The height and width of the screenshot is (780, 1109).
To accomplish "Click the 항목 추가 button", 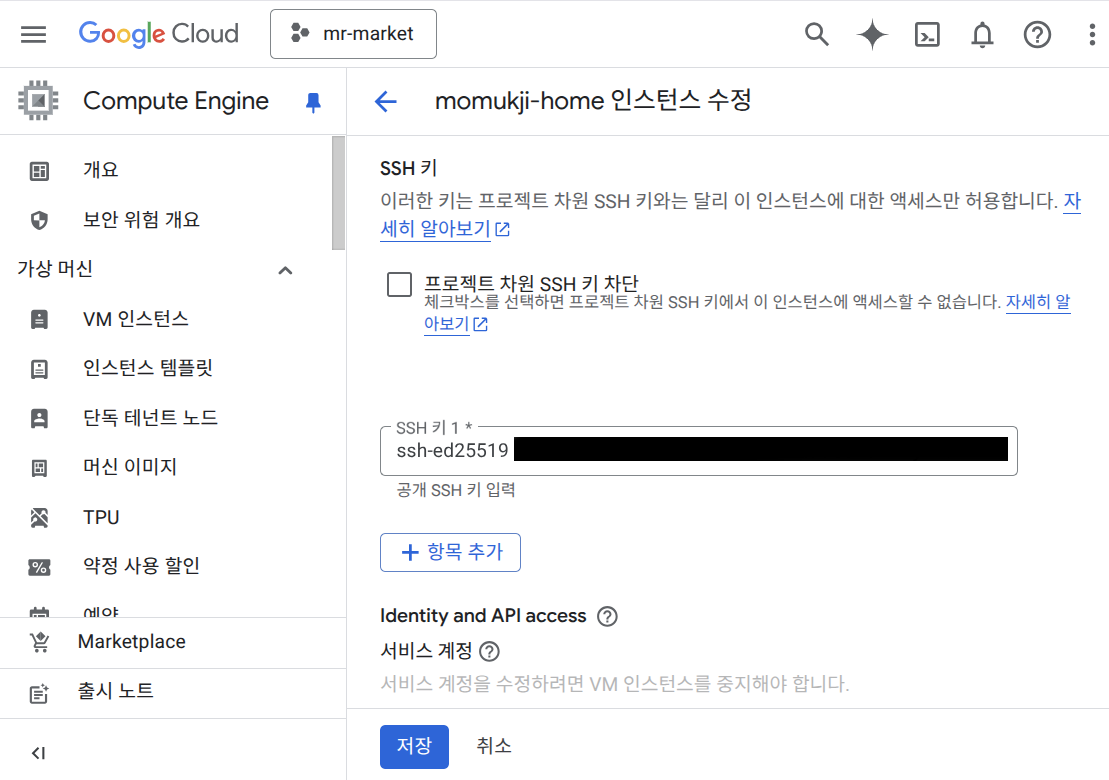I will [450, 552].
